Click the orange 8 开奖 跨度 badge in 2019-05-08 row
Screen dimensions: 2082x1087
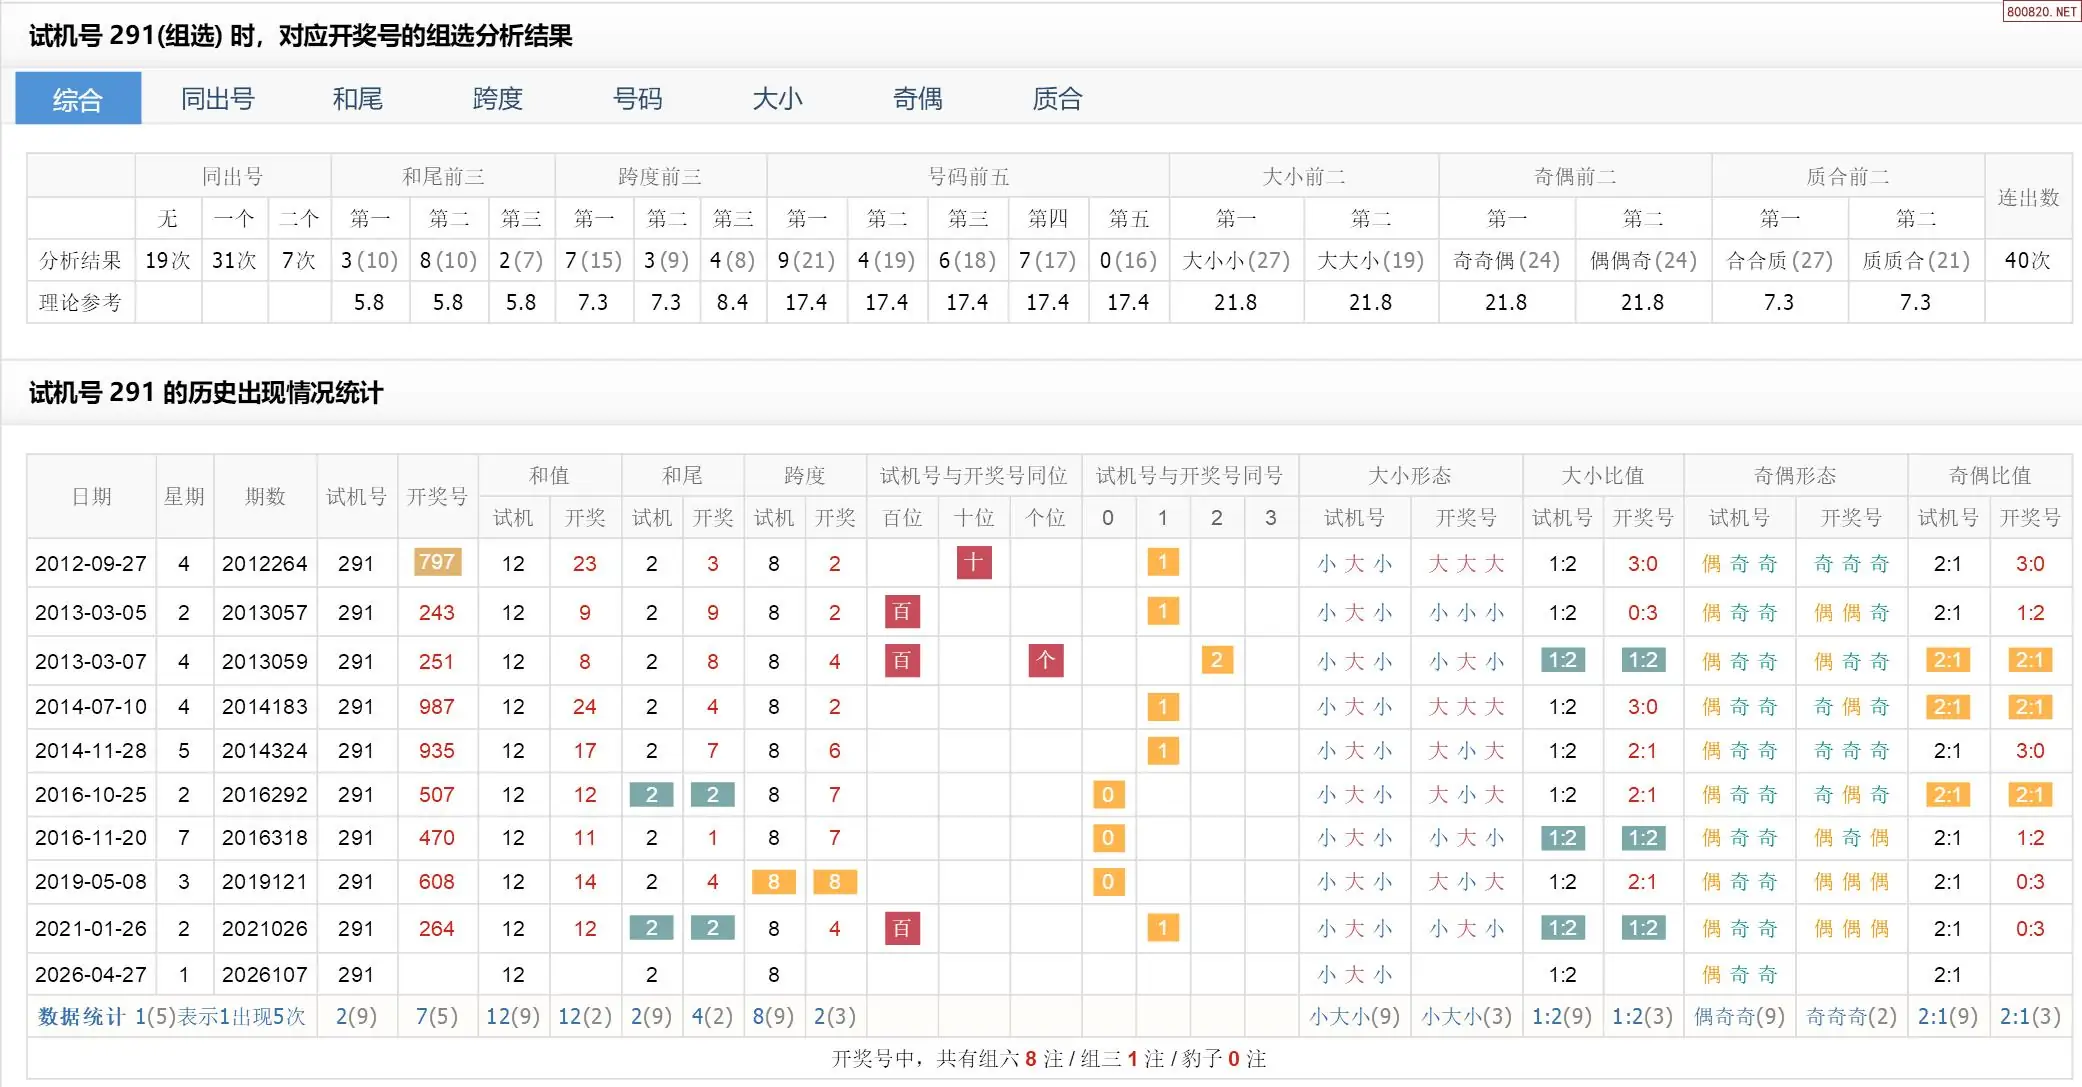[834, 881]
